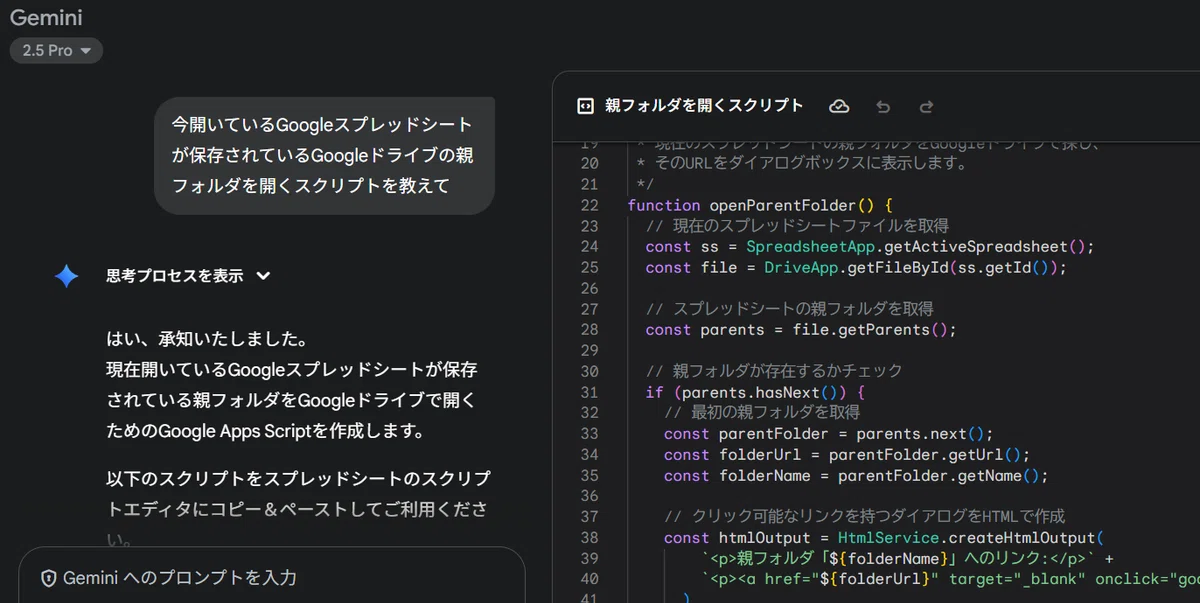Click line number 31 in code gutter
Viewport: 1200px width, 603px height.
[588, 392]
